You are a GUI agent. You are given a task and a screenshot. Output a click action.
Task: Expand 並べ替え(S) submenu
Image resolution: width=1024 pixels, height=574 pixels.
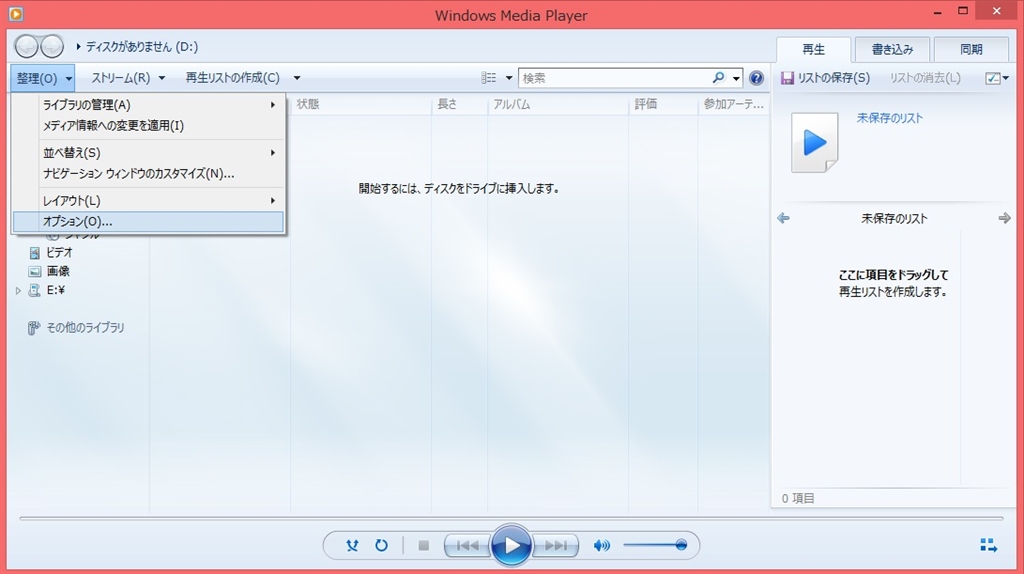pyautogui.click(x=148, y=153)
